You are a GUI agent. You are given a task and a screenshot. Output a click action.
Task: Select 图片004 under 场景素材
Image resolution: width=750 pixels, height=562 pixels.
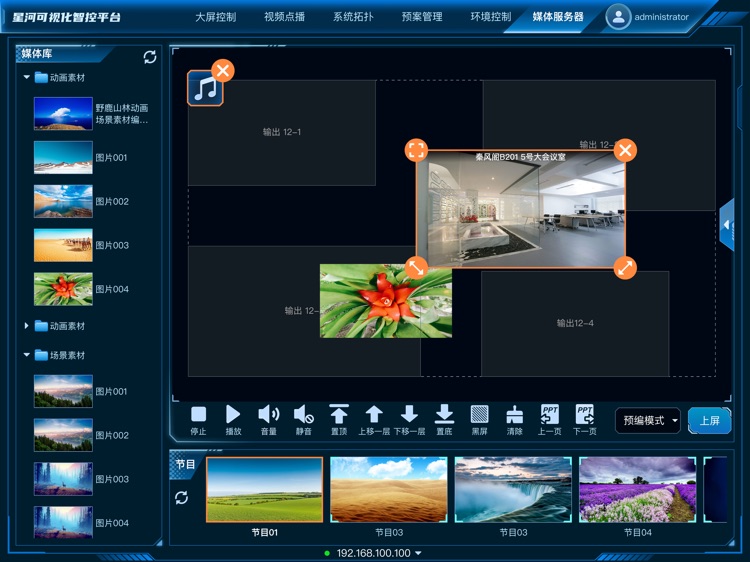[63, 523]
